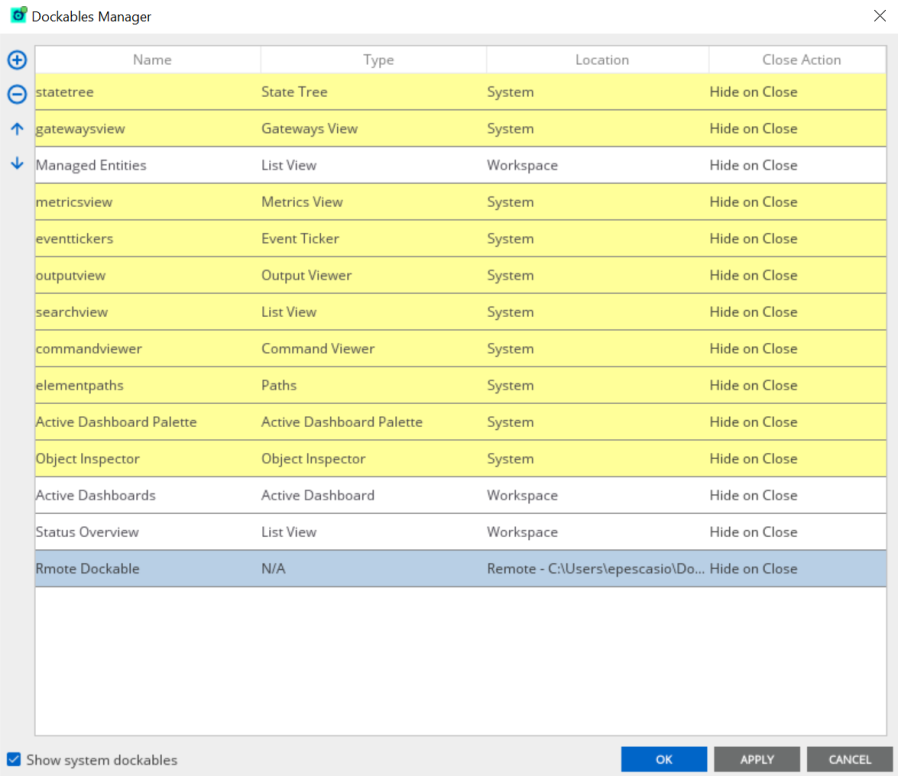
Task: Uncheck Show system dockables checkbox
Action: pos(14,760)
